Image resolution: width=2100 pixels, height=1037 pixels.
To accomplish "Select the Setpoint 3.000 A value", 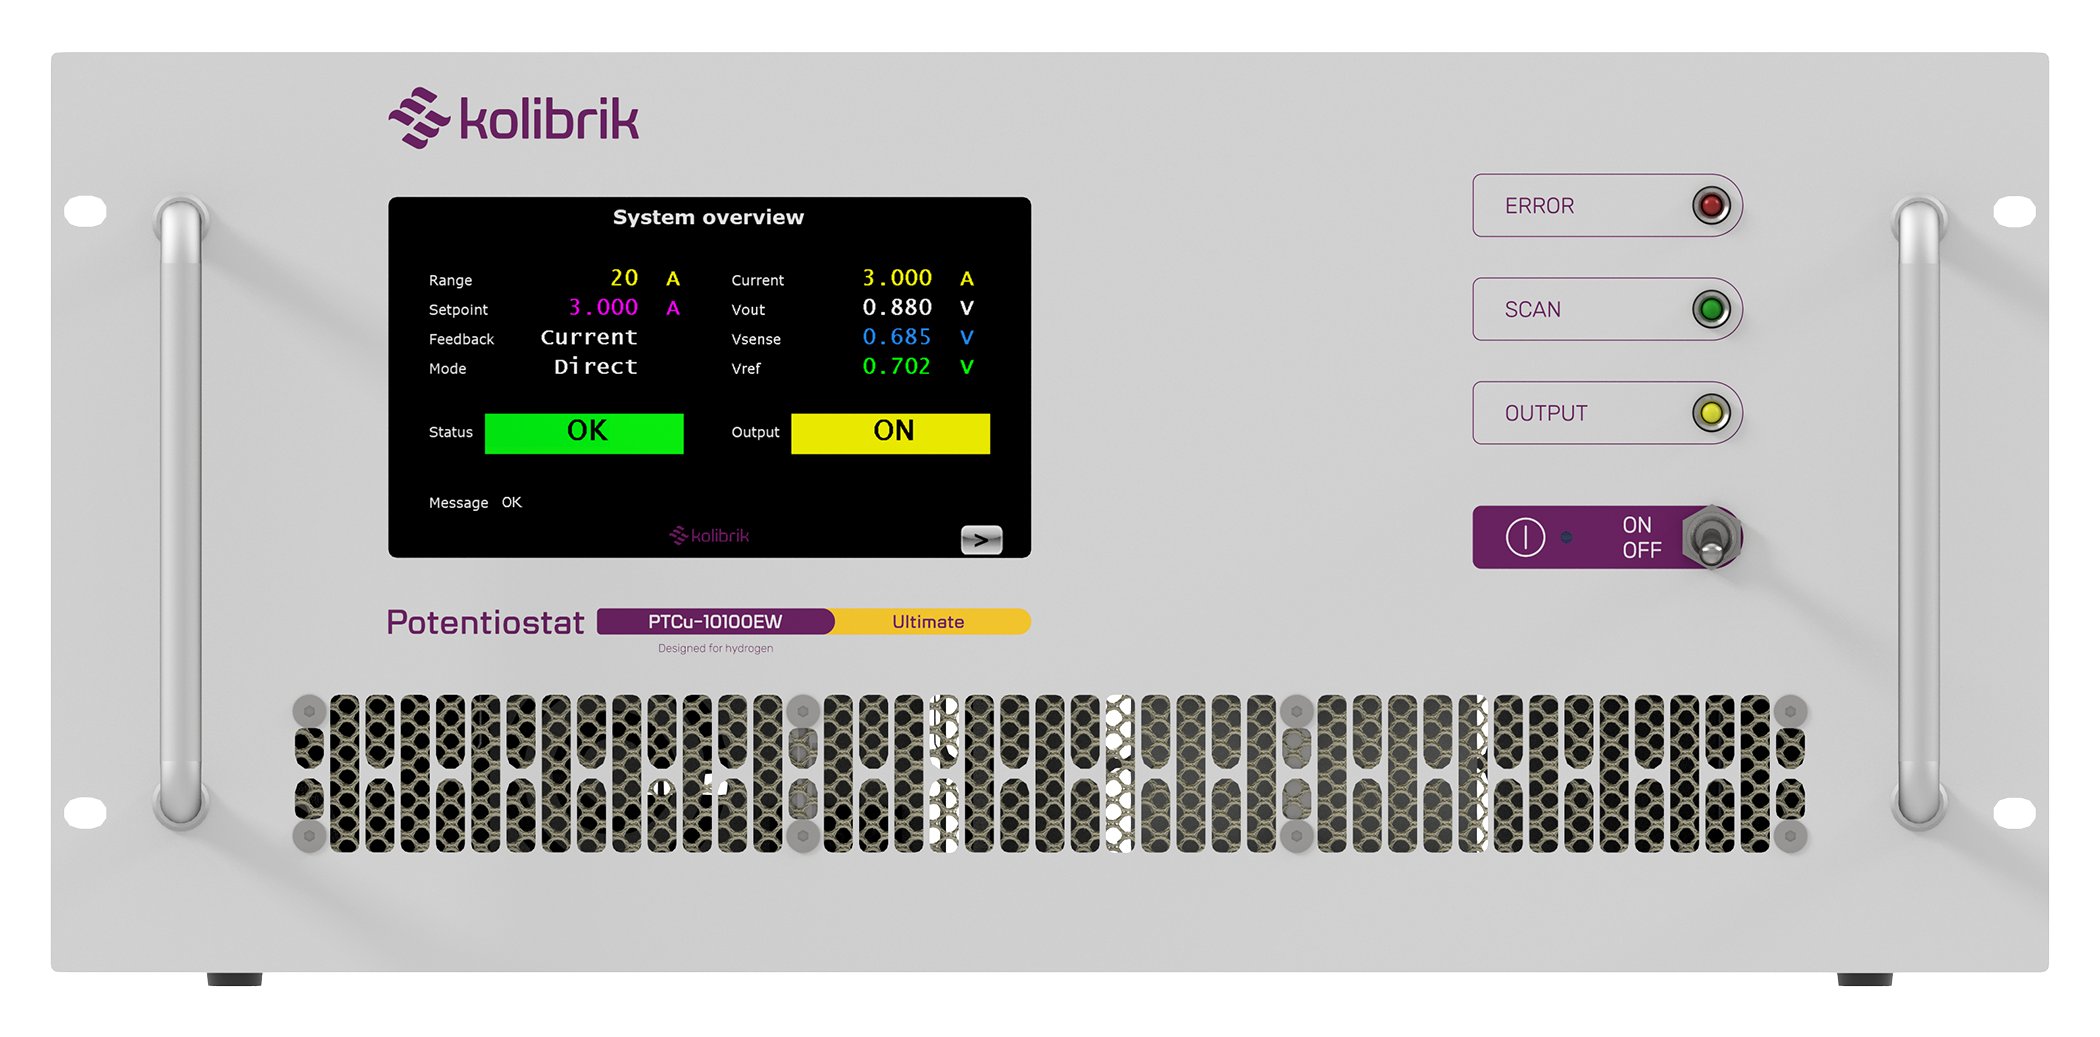I will click(x=603, y=308).
